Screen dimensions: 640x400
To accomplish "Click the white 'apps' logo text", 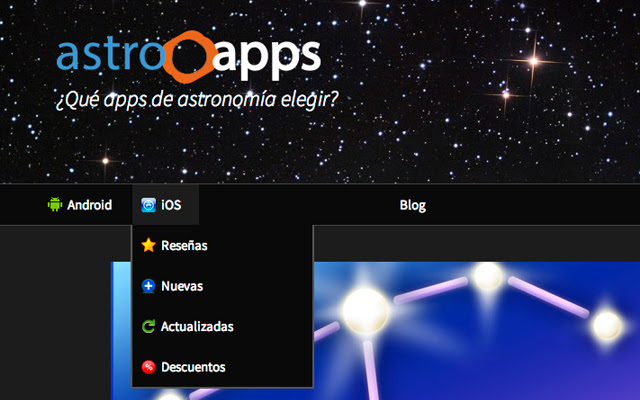I will pyautogui.click(x=267, y=59).
